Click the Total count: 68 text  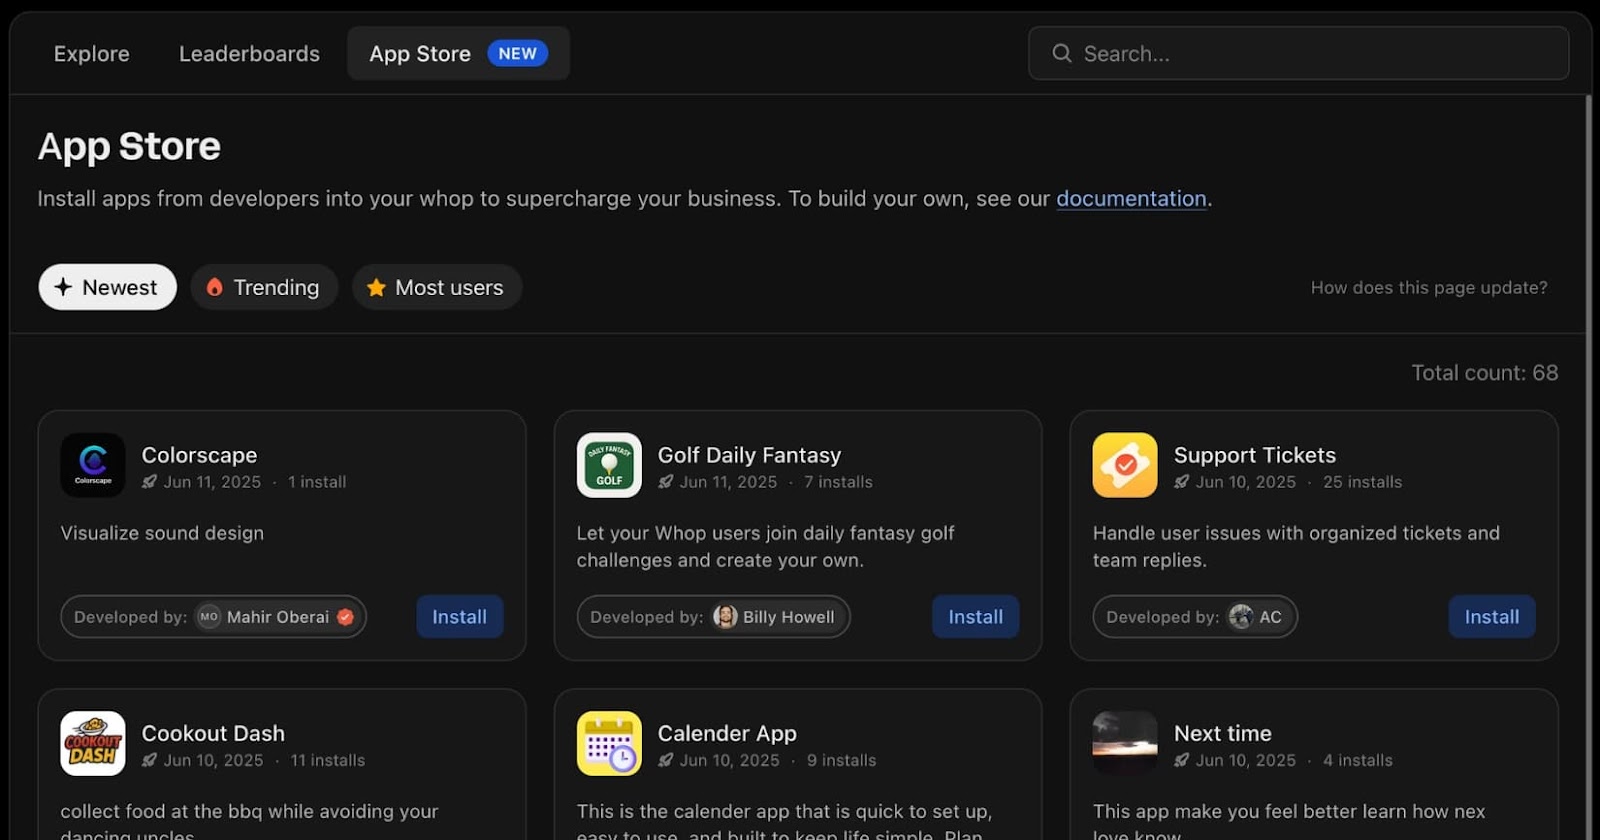[1484, 373]
